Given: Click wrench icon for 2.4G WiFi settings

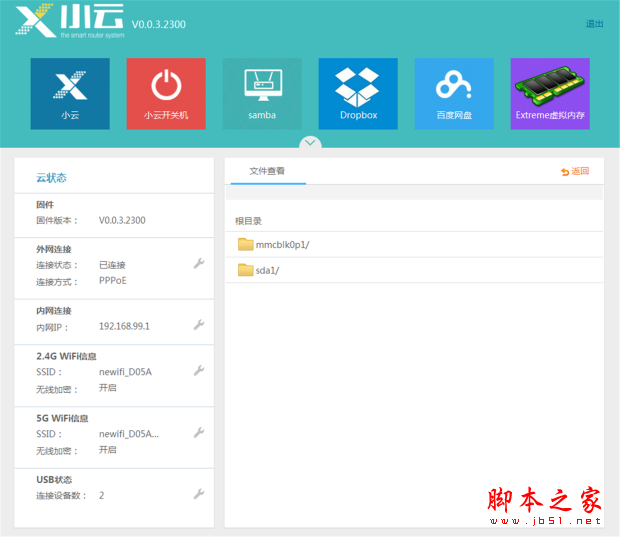Looking at the screenshot, I should (199, 371).
